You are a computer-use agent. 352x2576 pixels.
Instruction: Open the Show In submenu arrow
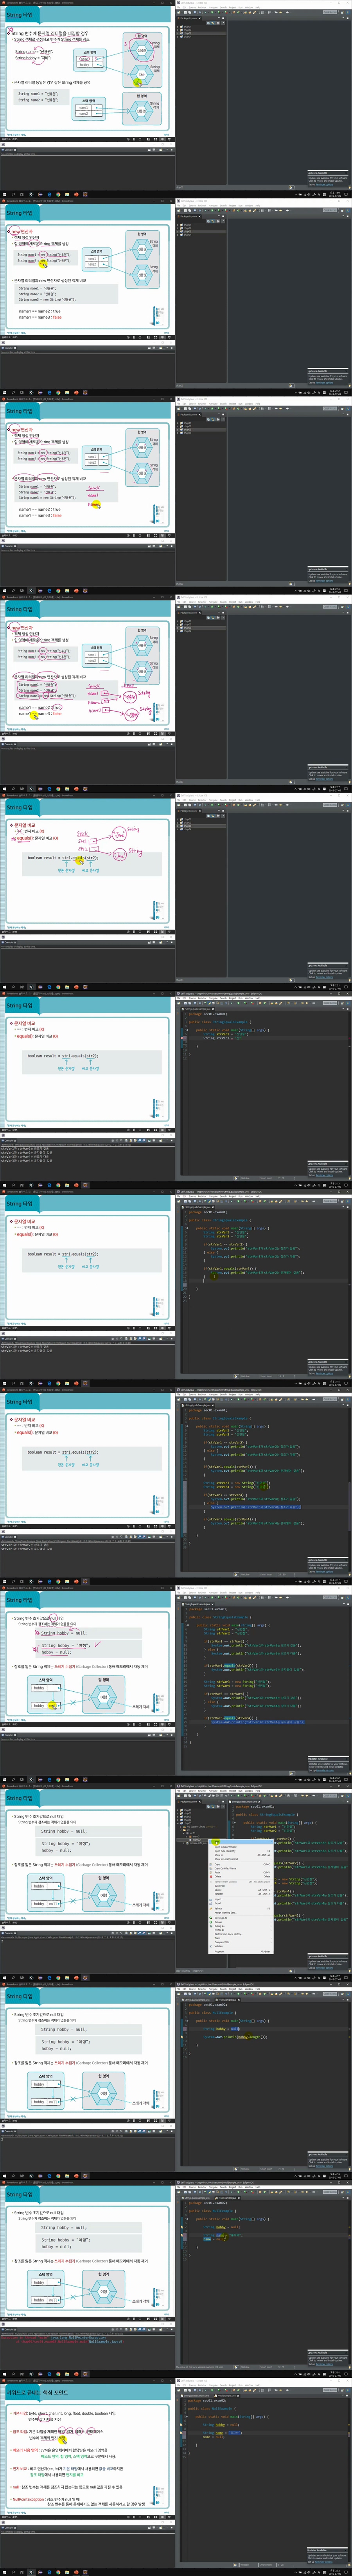click(271, 1855)
